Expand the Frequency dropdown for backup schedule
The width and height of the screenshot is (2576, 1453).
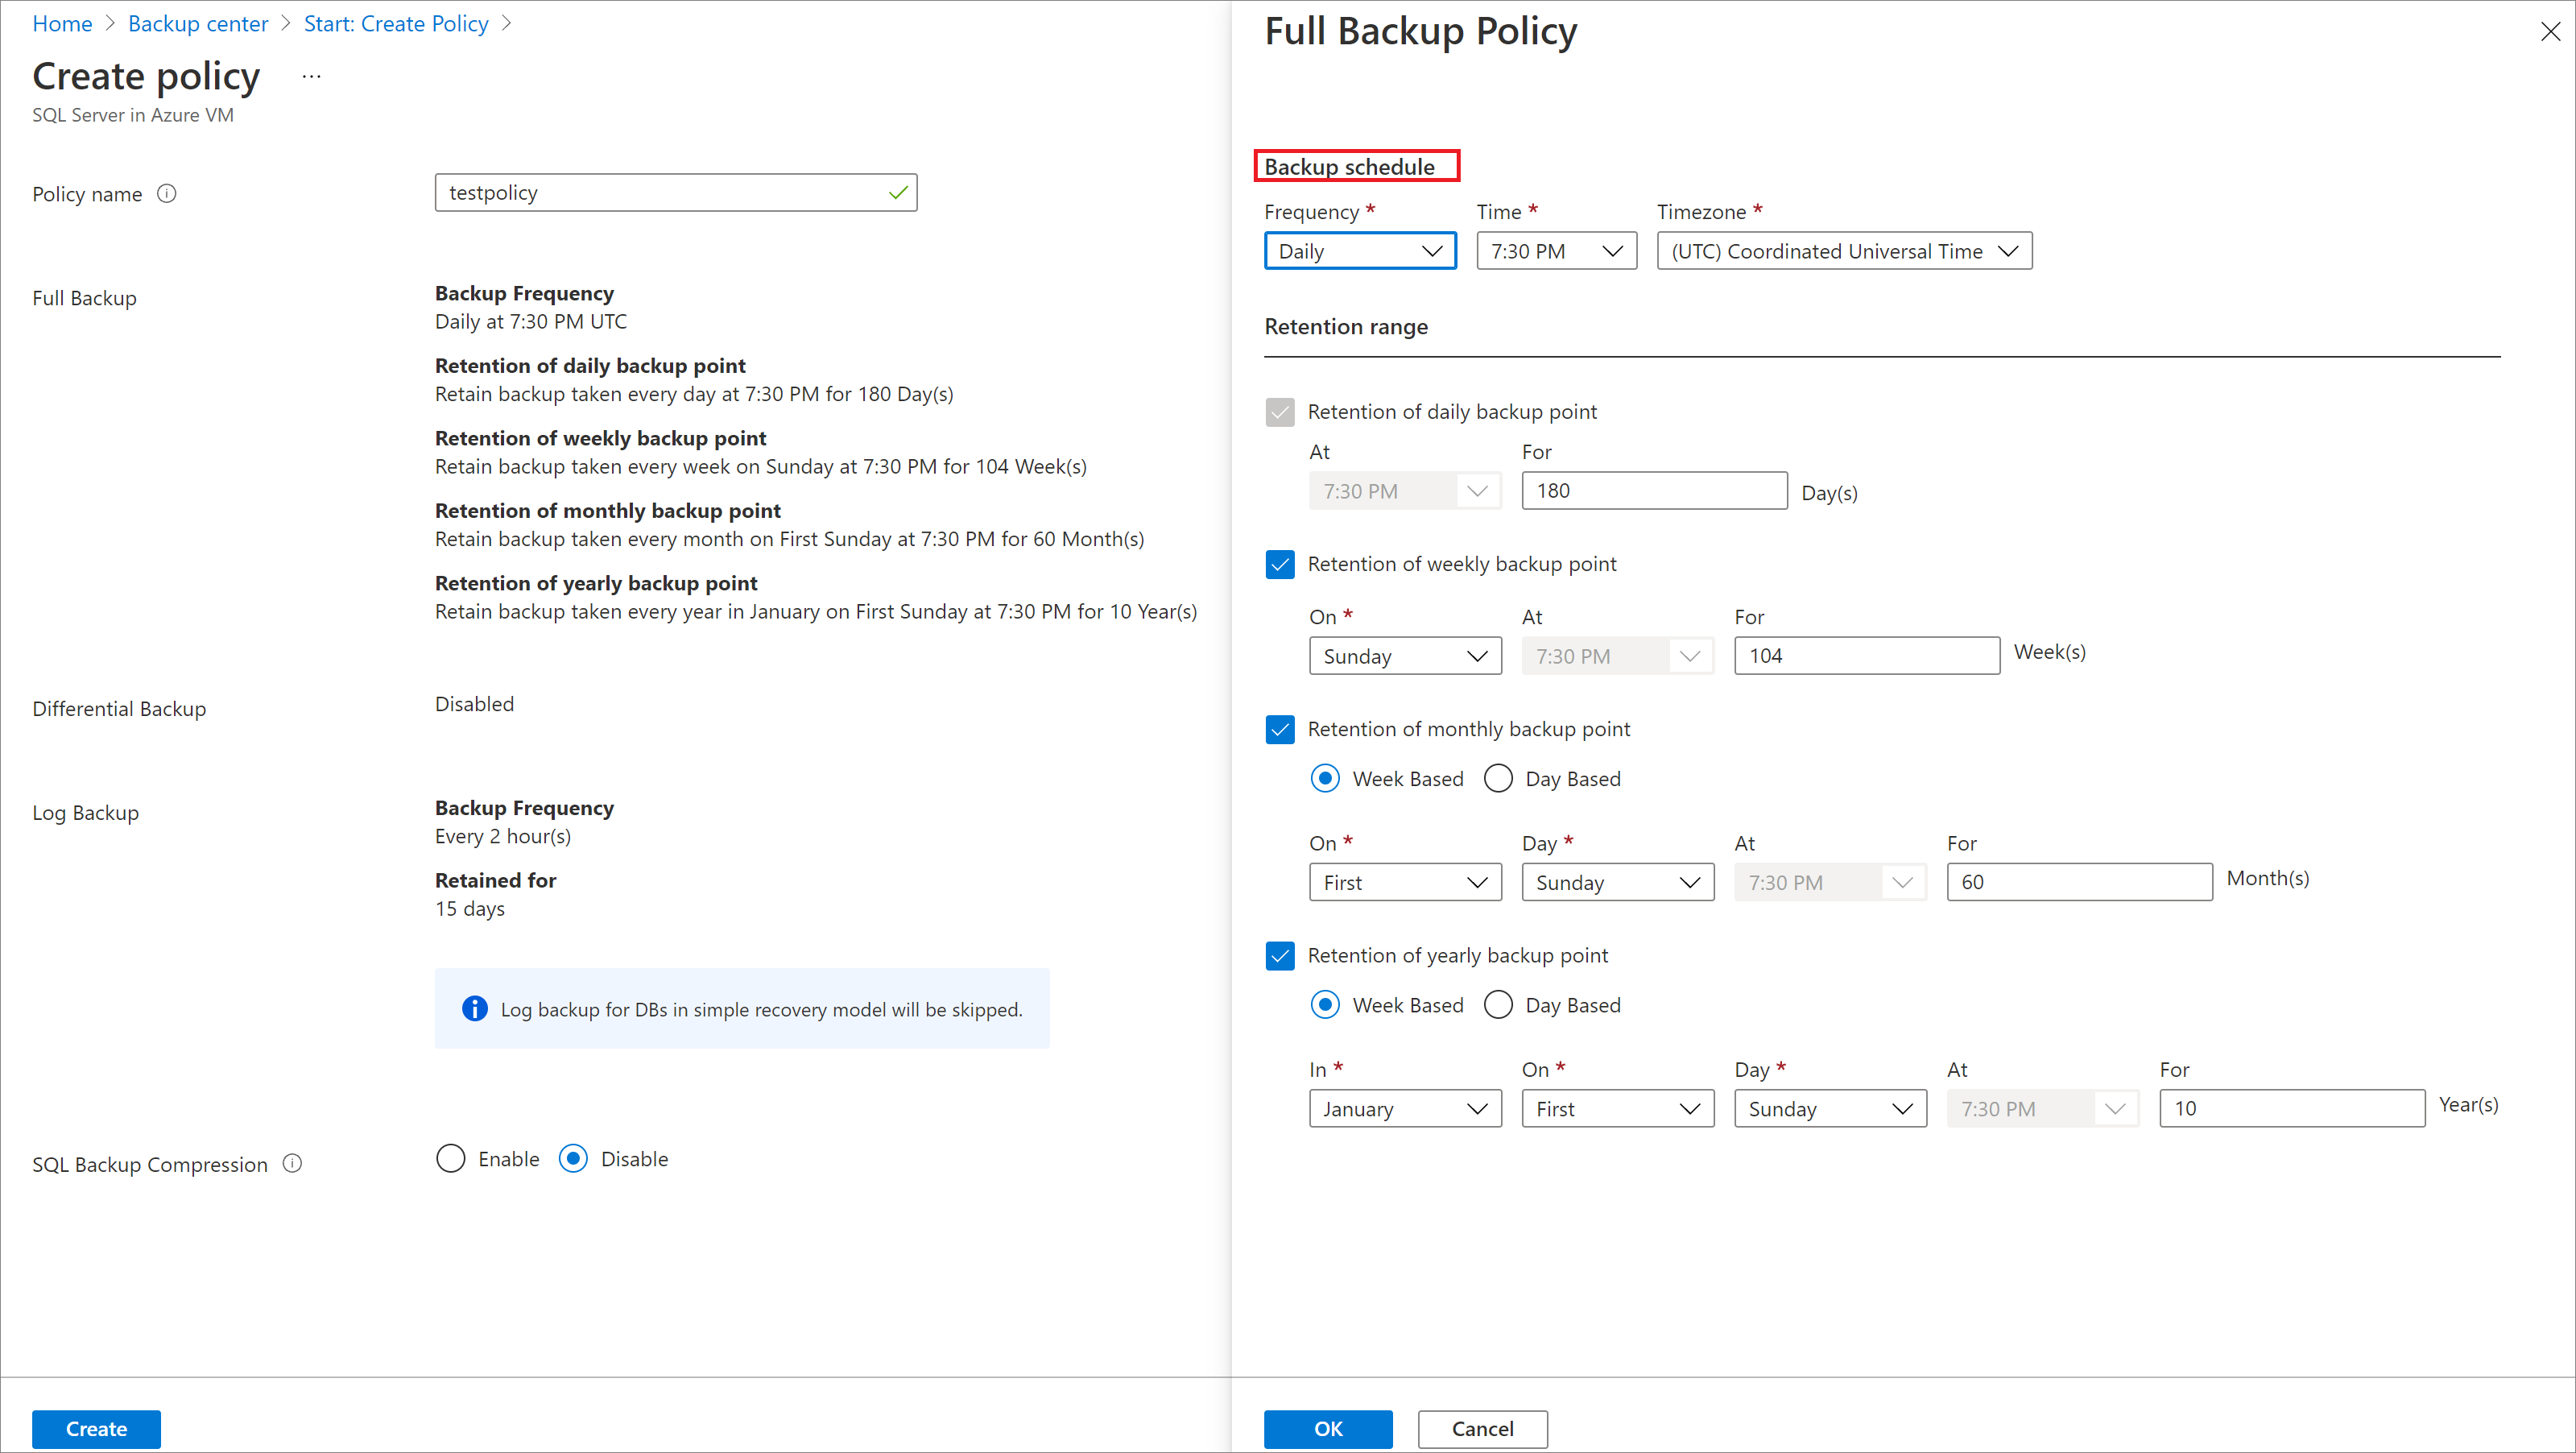pos(1355,250)
